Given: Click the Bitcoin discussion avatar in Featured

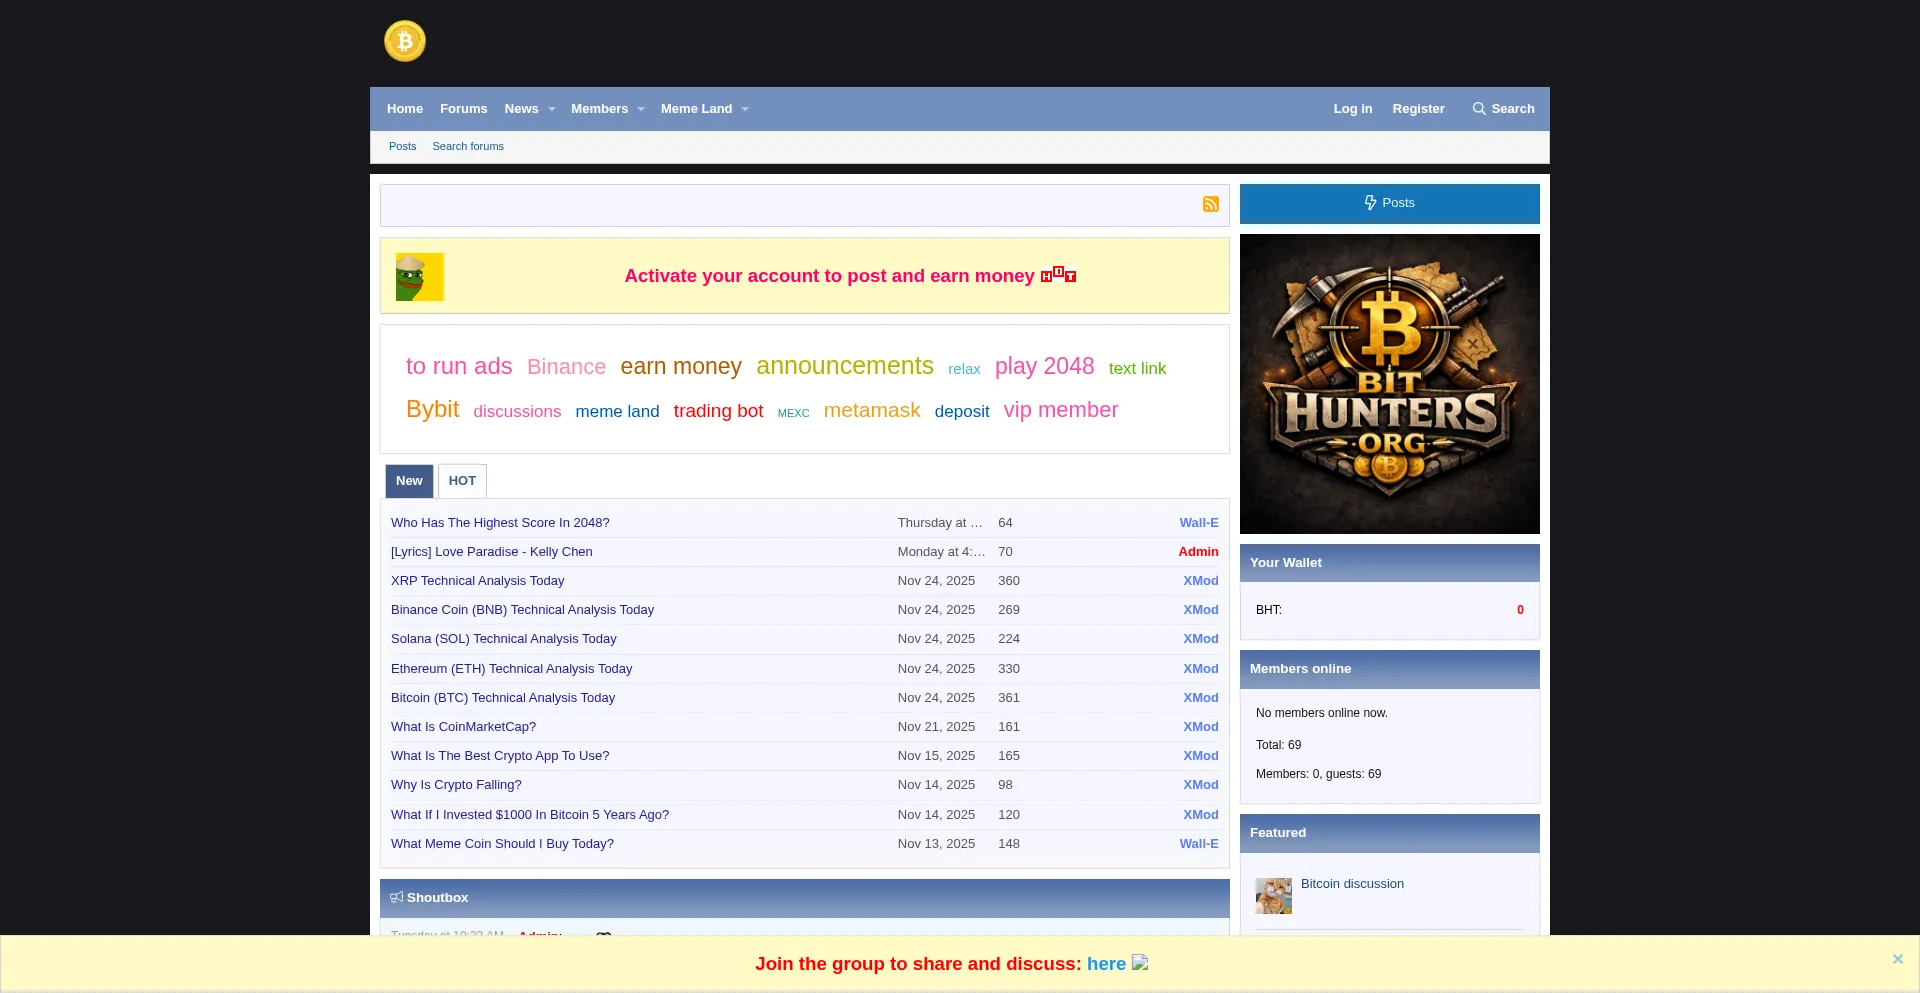Looking at the screenshot, I should 1272,895.
